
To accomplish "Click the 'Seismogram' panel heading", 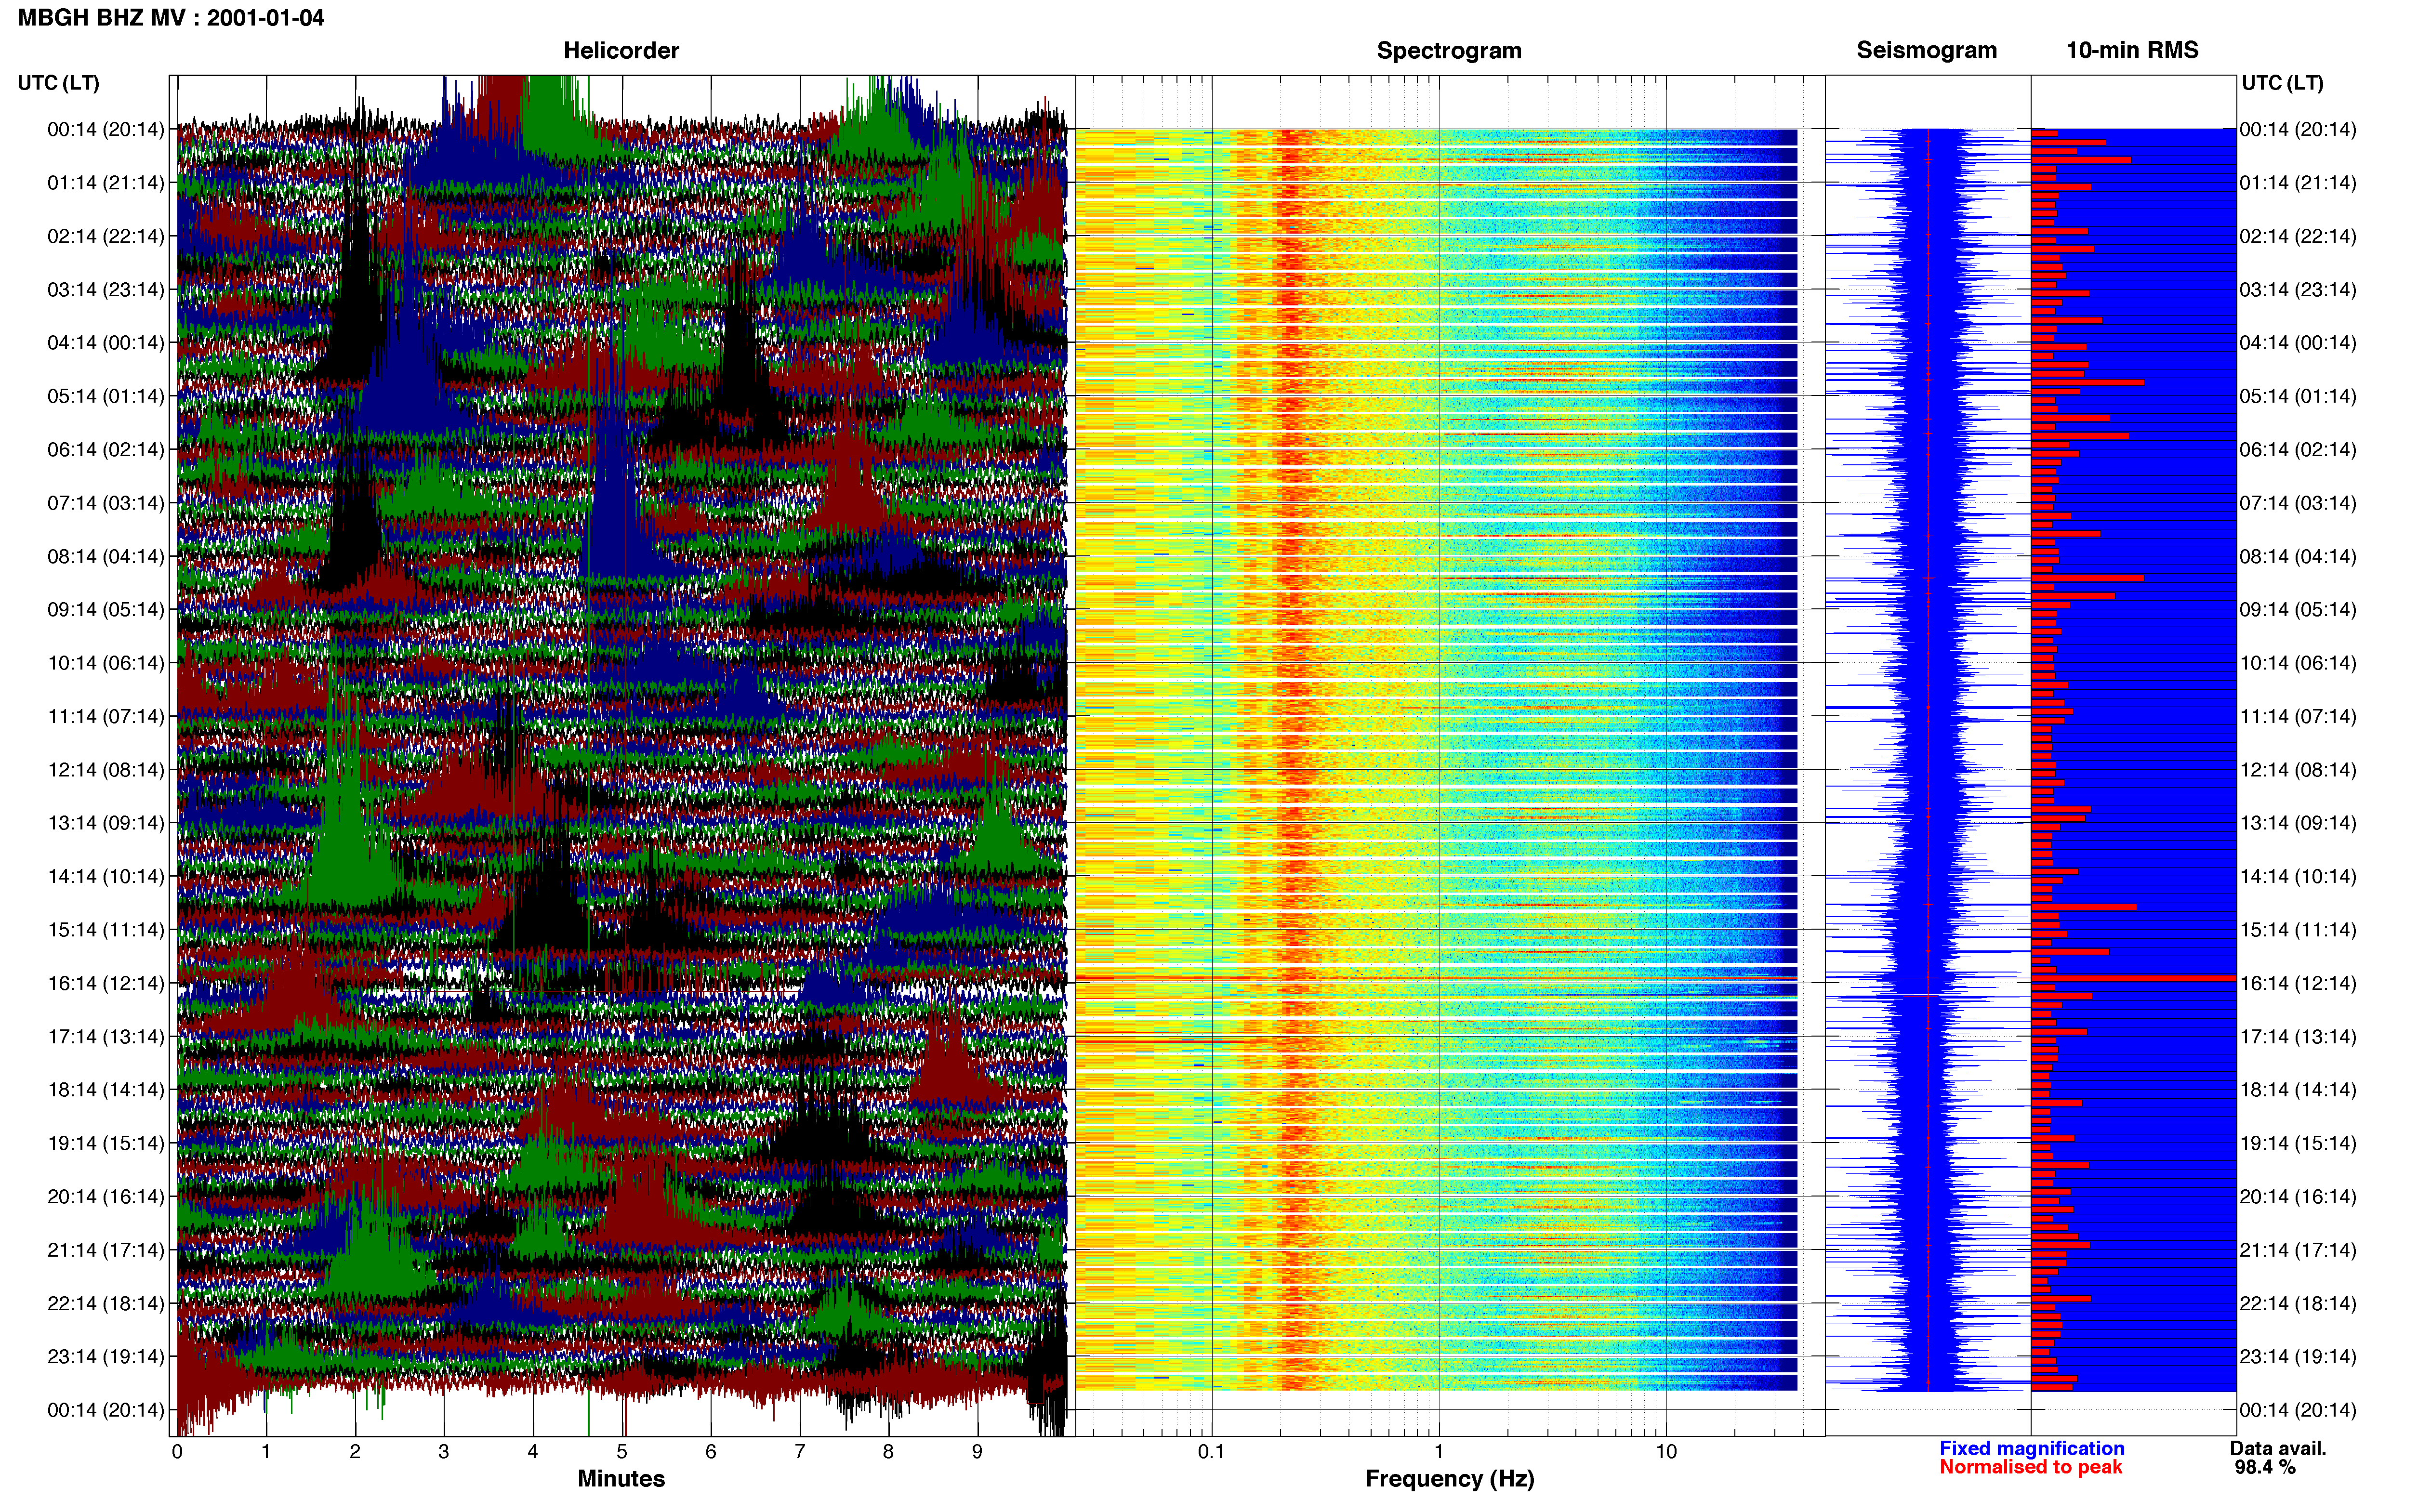I will click(1926, 50).
